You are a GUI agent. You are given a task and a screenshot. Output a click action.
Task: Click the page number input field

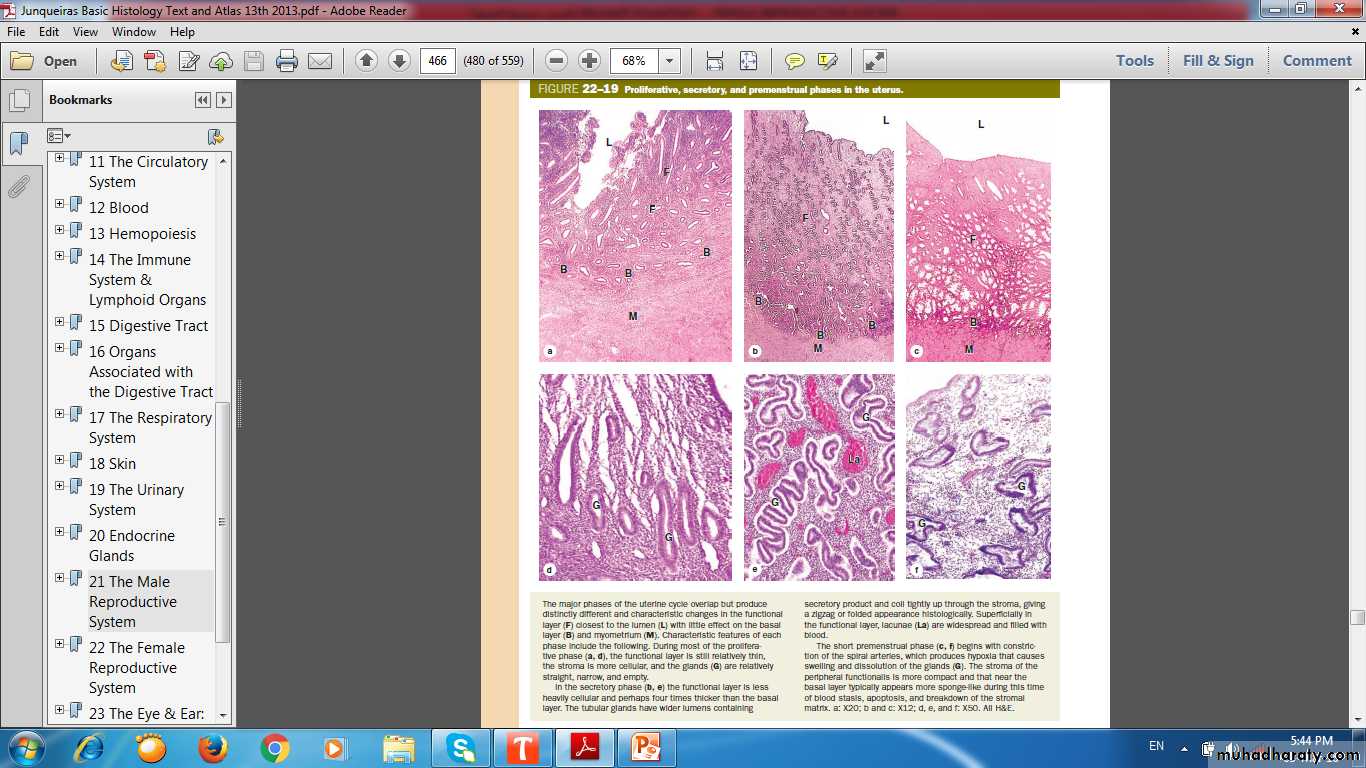(437, 61)
